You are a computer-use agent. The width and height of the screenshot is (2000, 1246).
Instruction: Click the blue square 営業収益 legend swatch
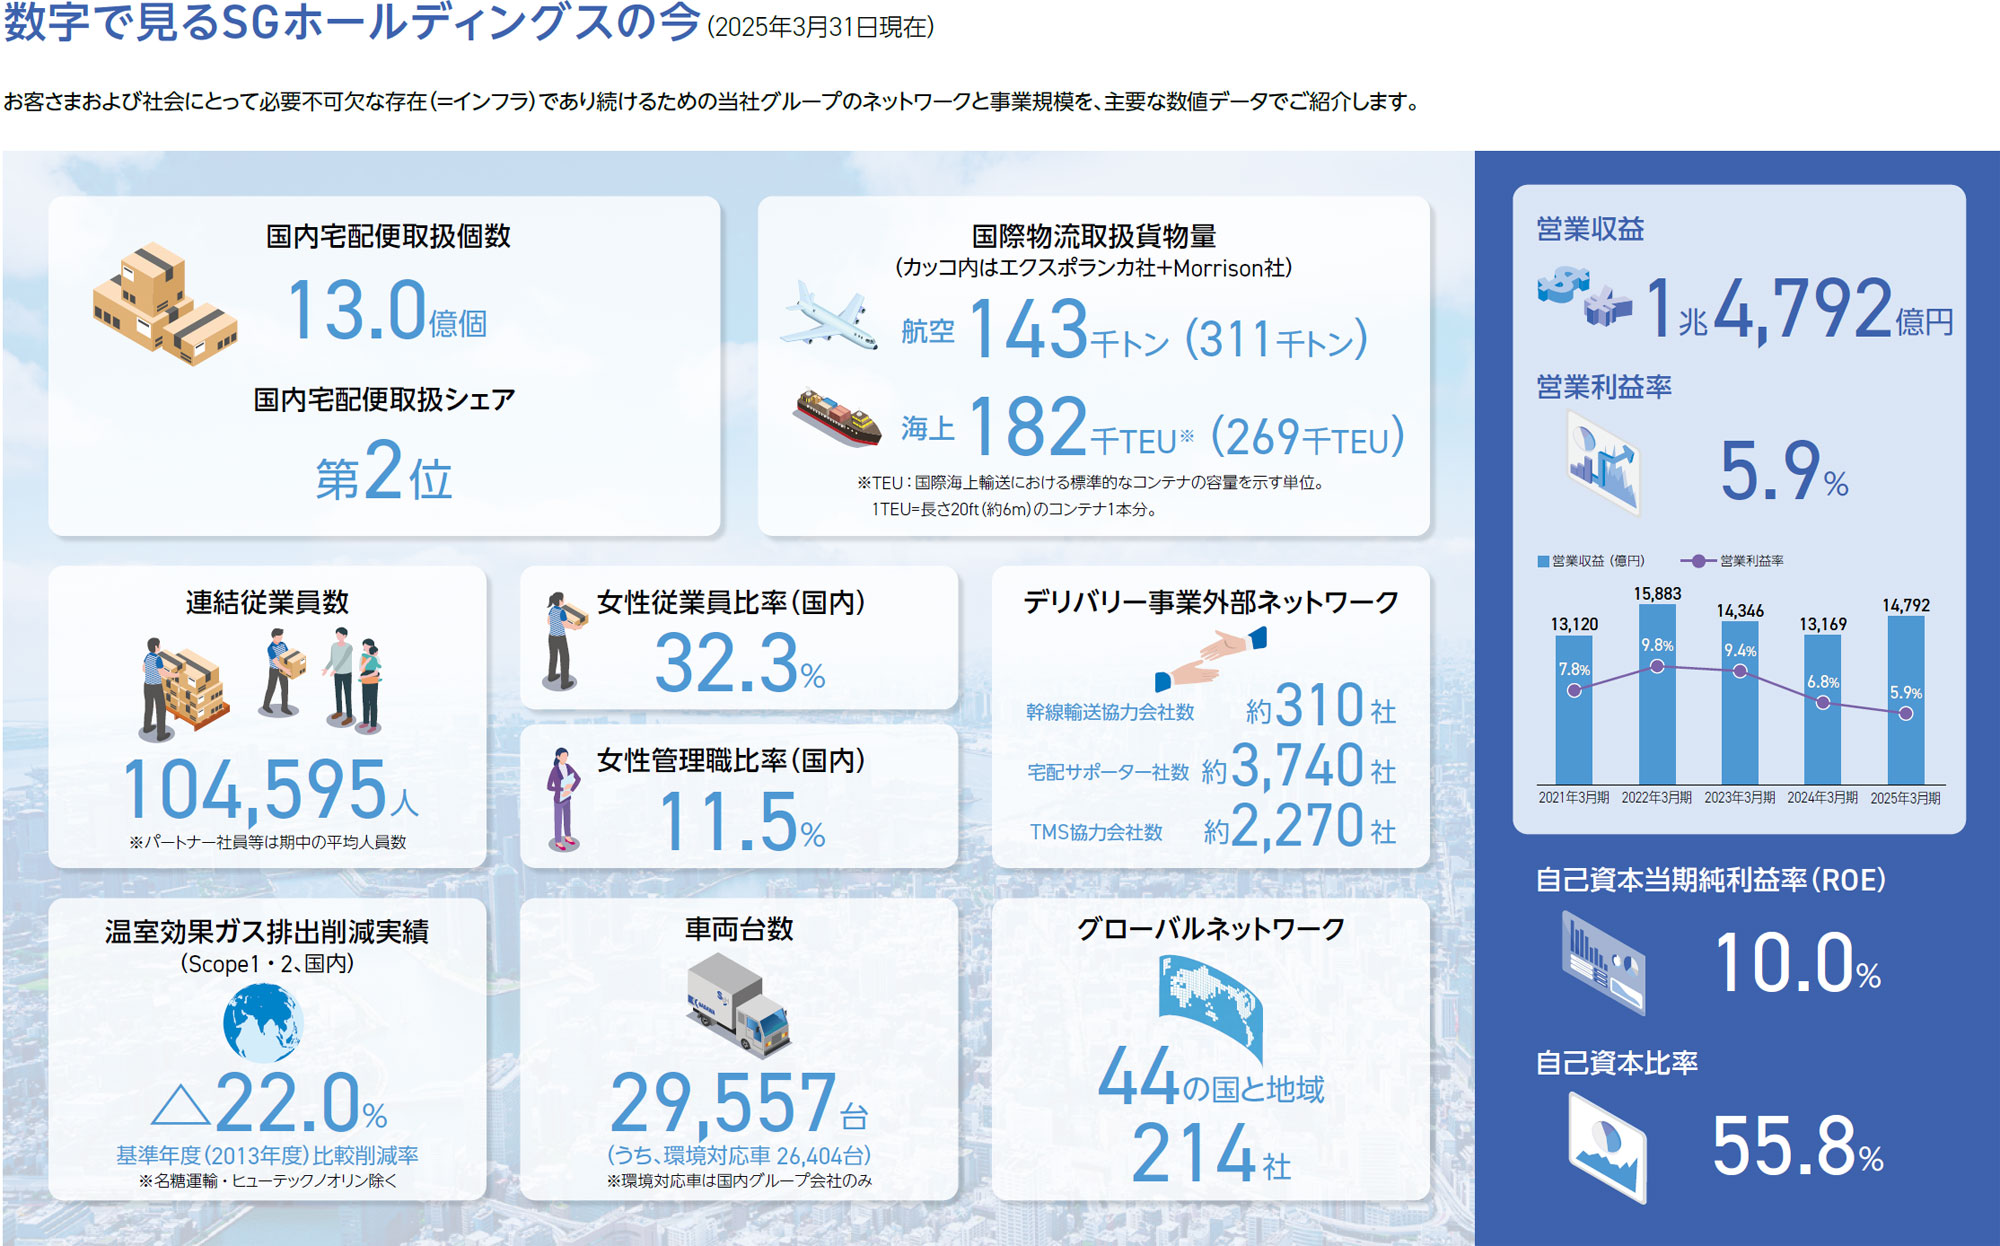coord(1543,561)
